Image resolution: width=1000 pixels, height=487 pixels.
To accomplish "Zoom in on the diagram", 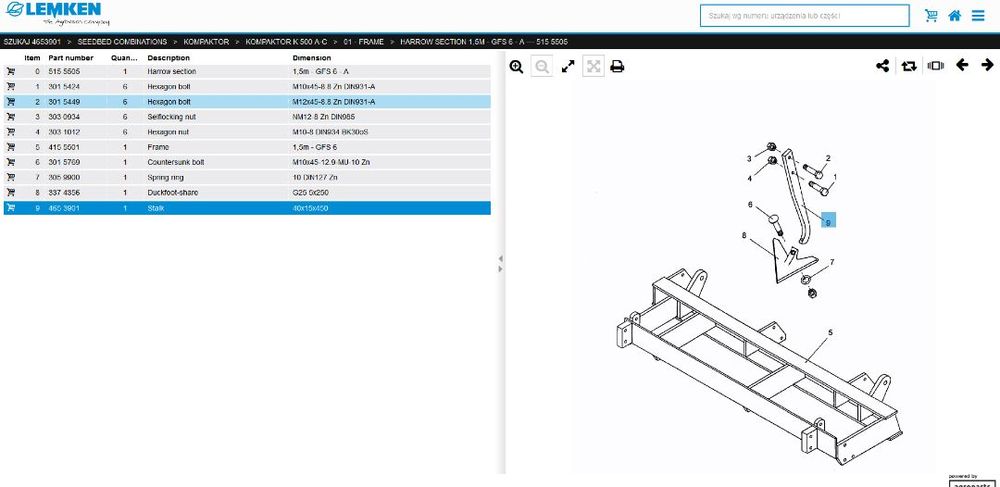I will [x=517, y=66].
